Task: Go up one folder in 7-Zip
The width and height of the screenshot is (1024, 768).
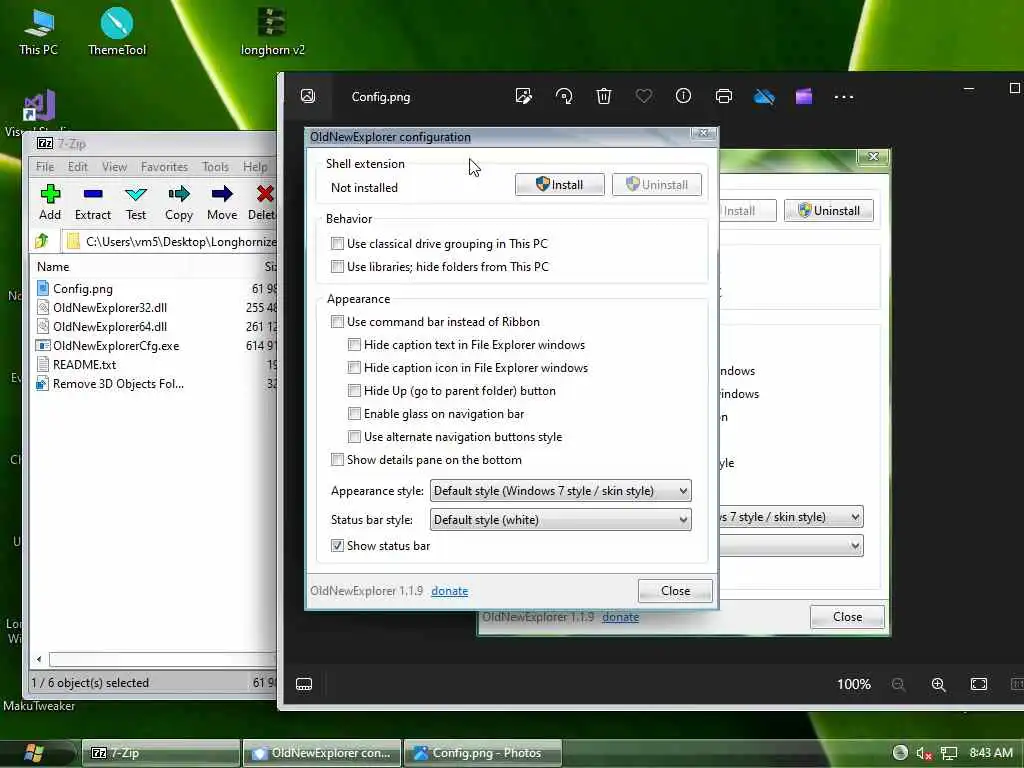Action: pyautogui.click(x=42, y=241)
